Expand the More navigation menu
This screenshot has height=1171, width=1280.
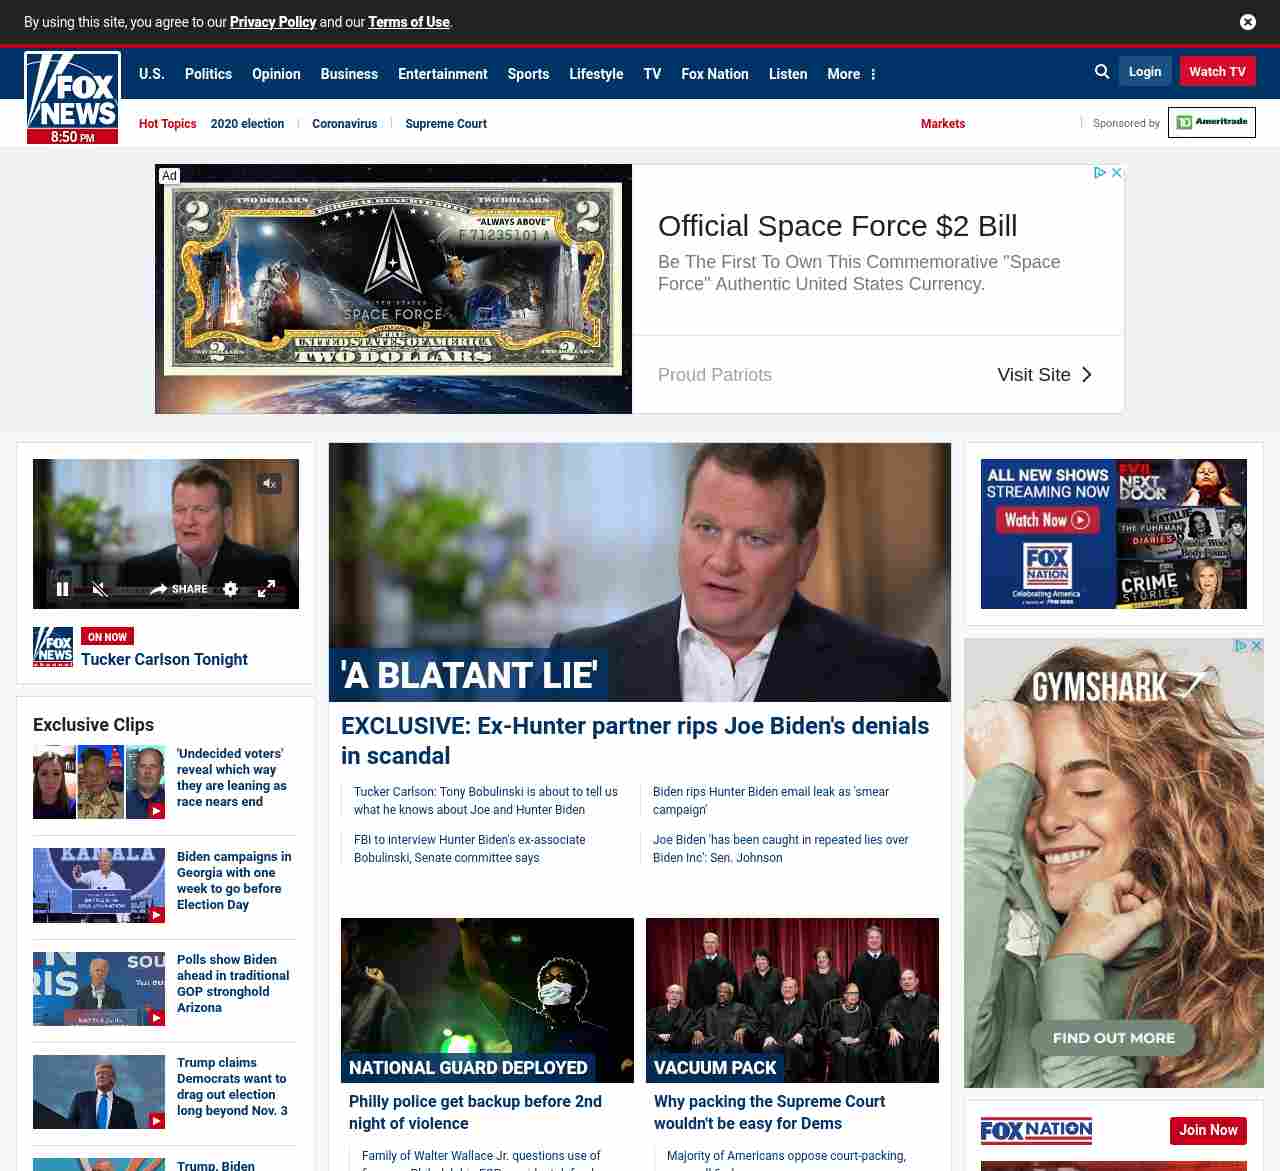[x=851, y=74]
